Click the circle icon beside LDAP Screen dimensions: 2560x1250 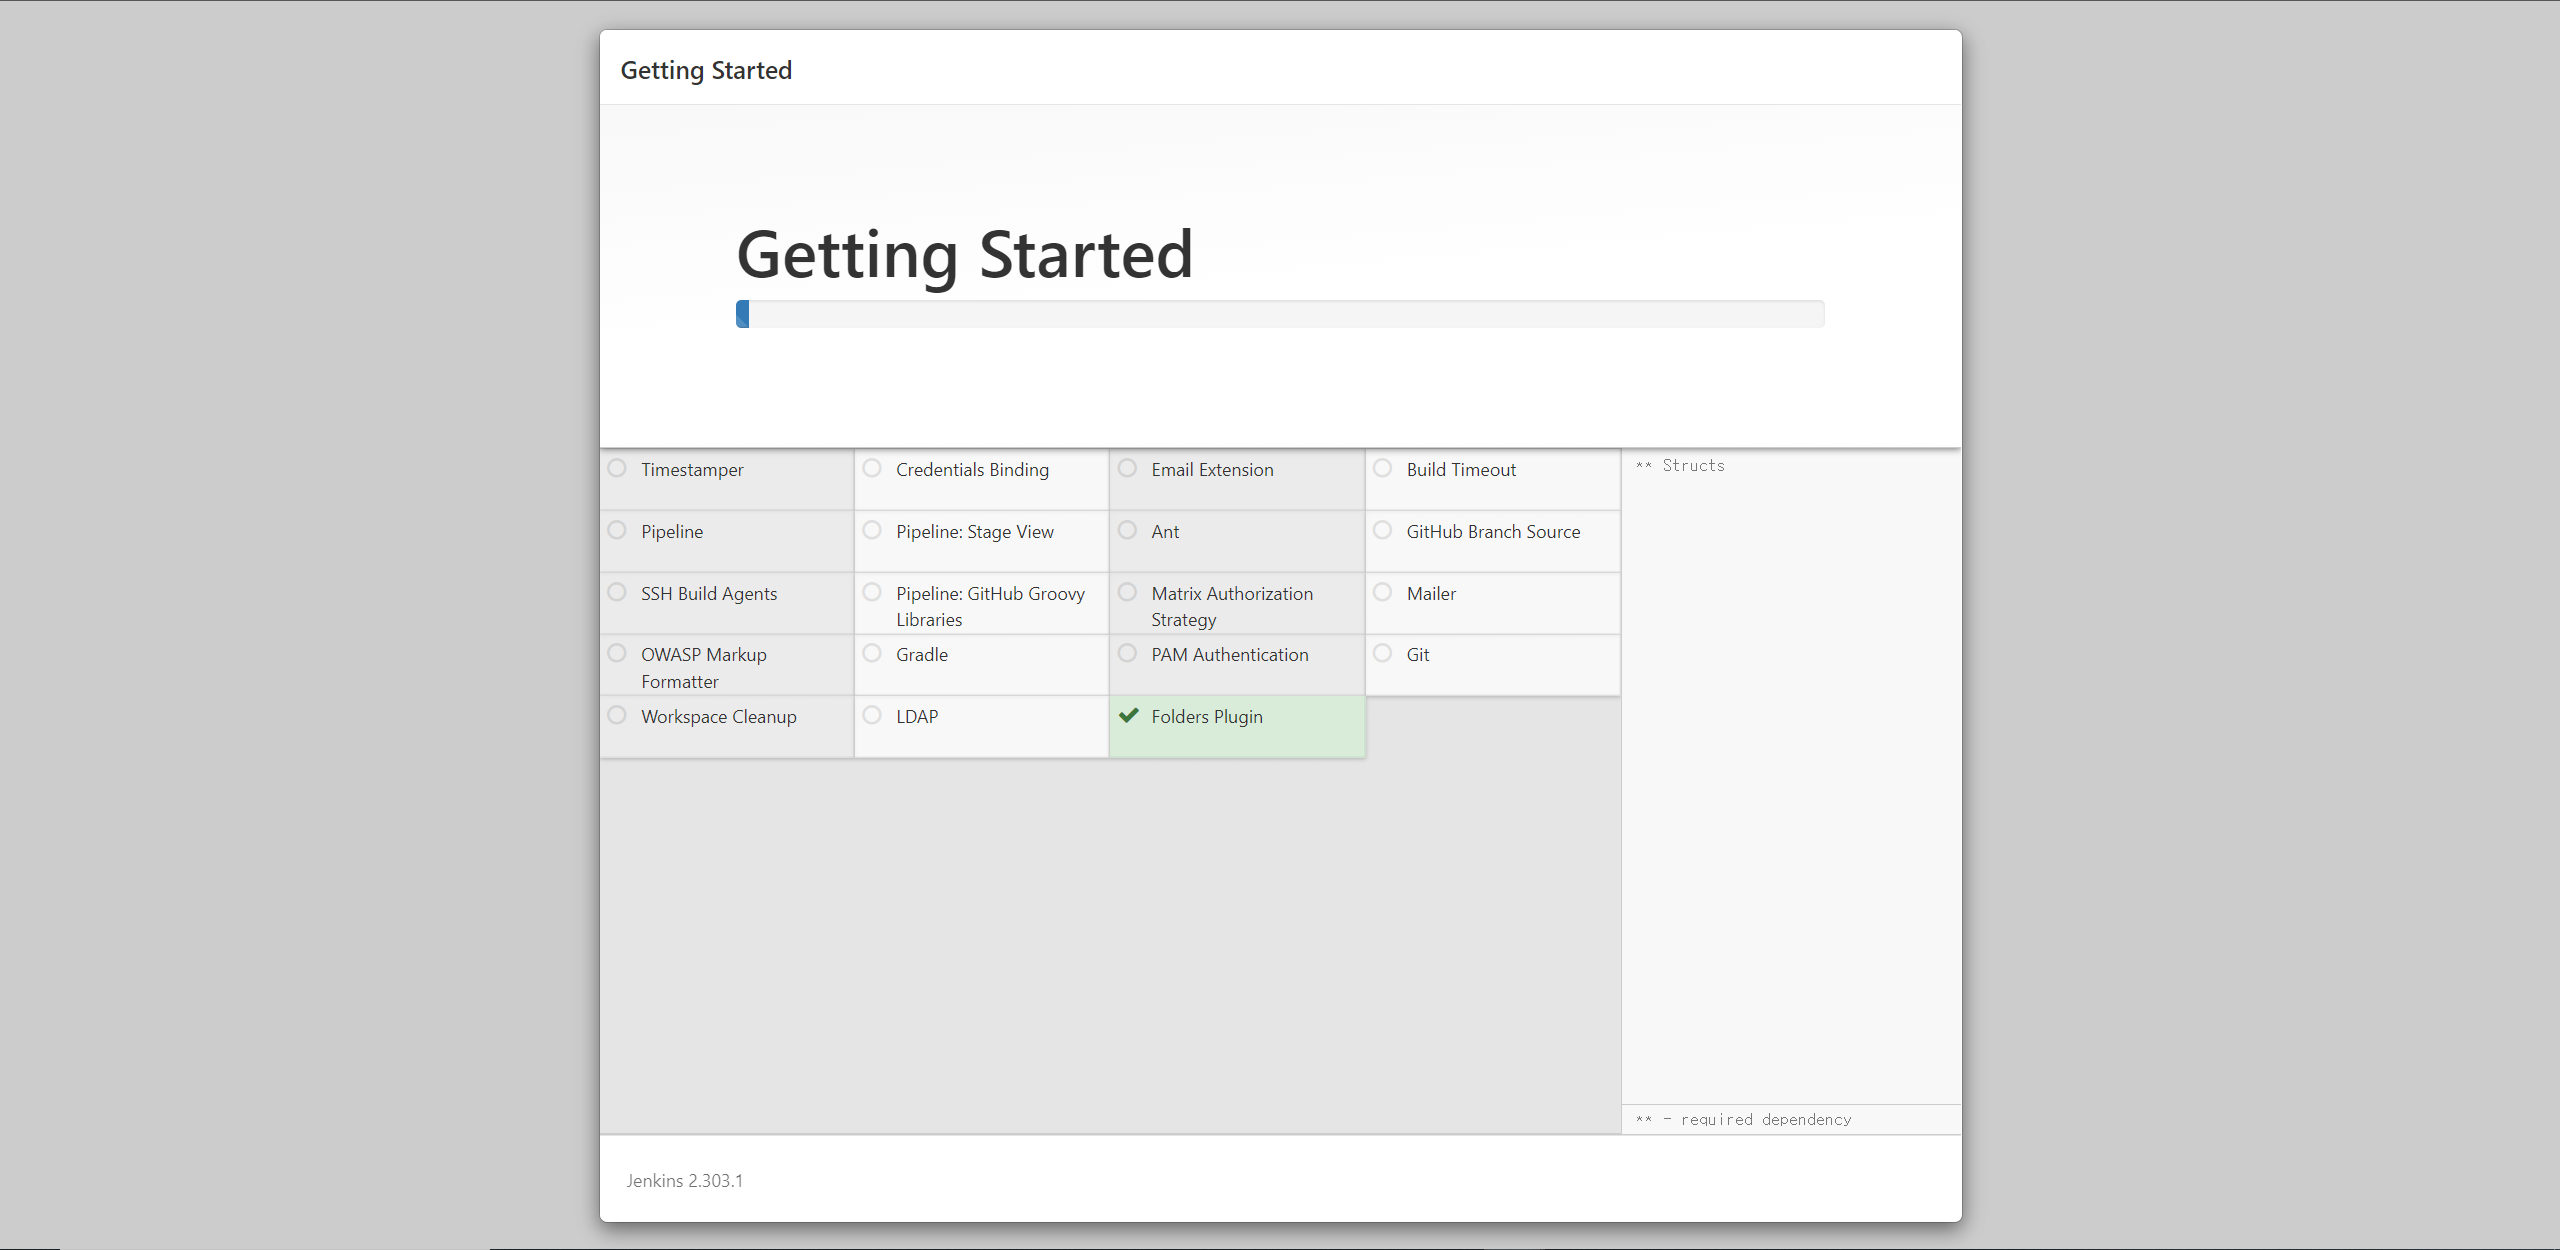coord(872,715)
